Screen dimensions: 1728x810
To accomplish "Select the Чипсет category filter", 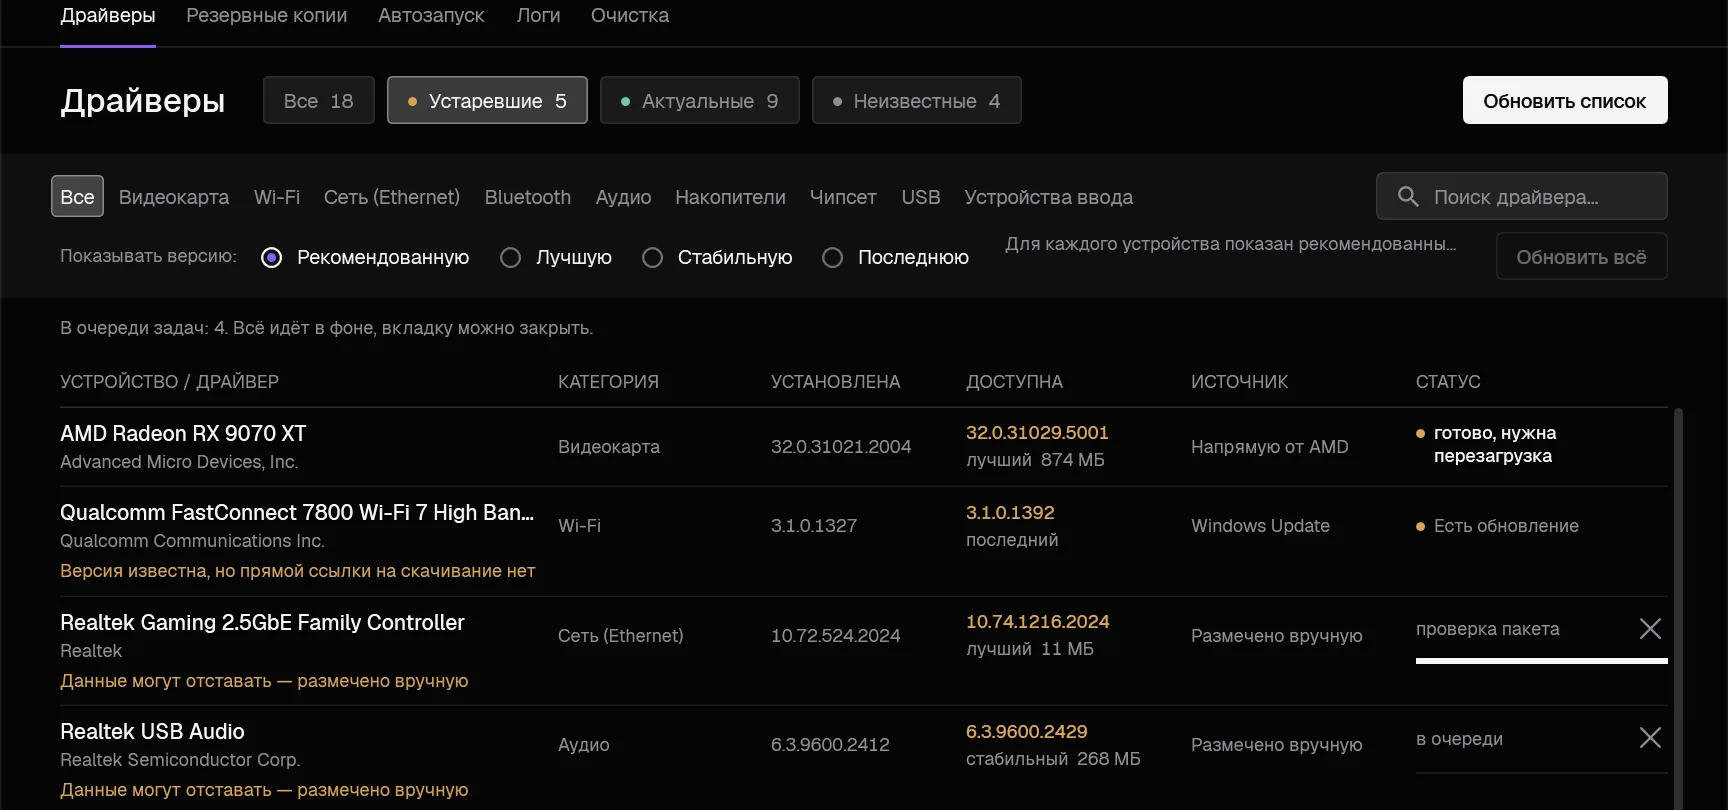I will [843, 197].
